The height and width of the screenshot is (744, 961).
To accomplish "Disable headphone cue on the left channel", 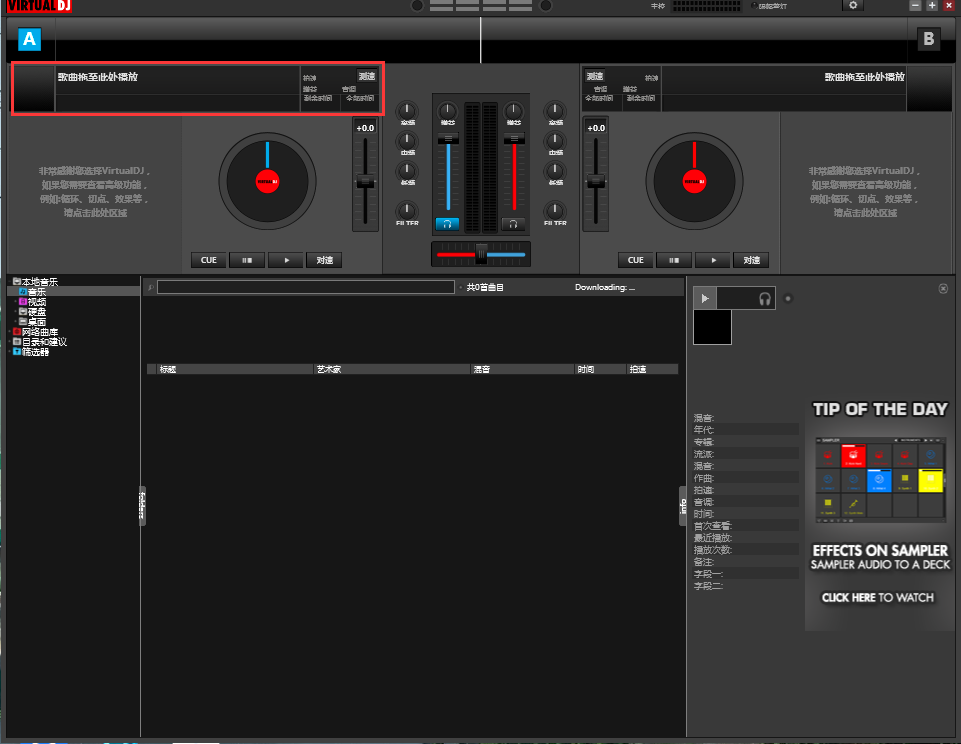I will [x=447, y=225].
